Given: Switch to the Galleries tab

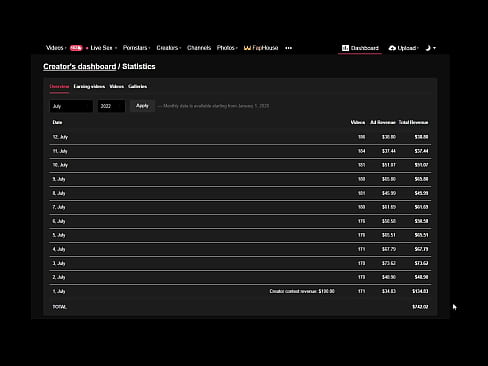Looking at the screenshot, I should tap(137, 86).
